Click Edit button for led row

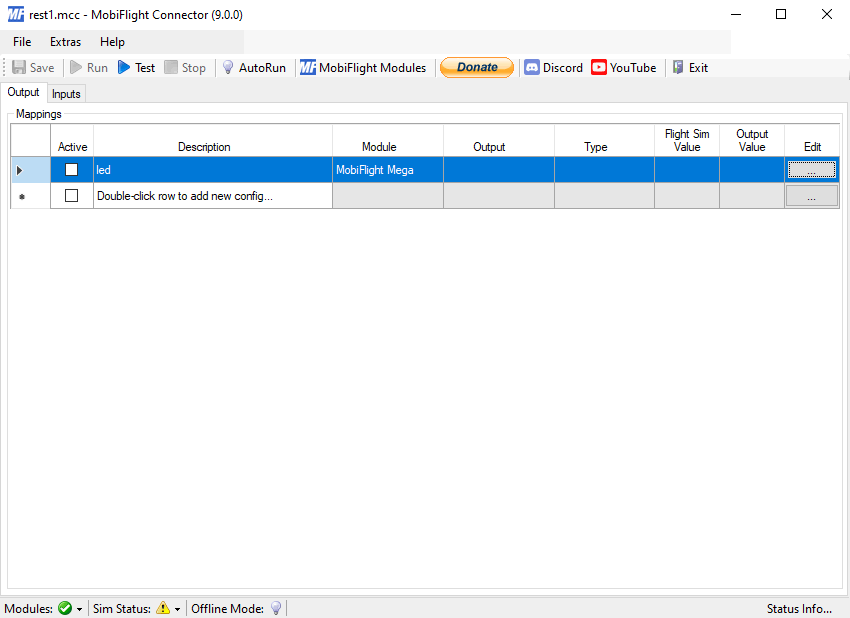pos(812,170)
